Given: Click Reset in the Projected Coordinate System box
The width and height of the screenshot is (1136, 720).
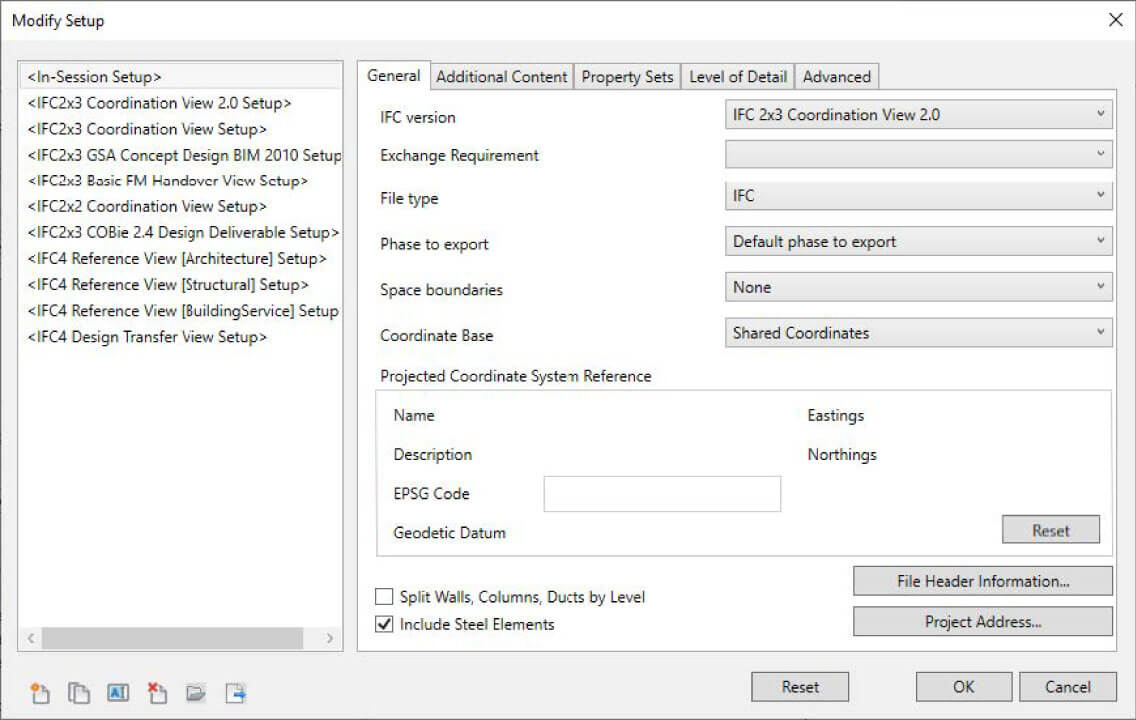Looking at the screenshot, I should [x=1051, y=530].
